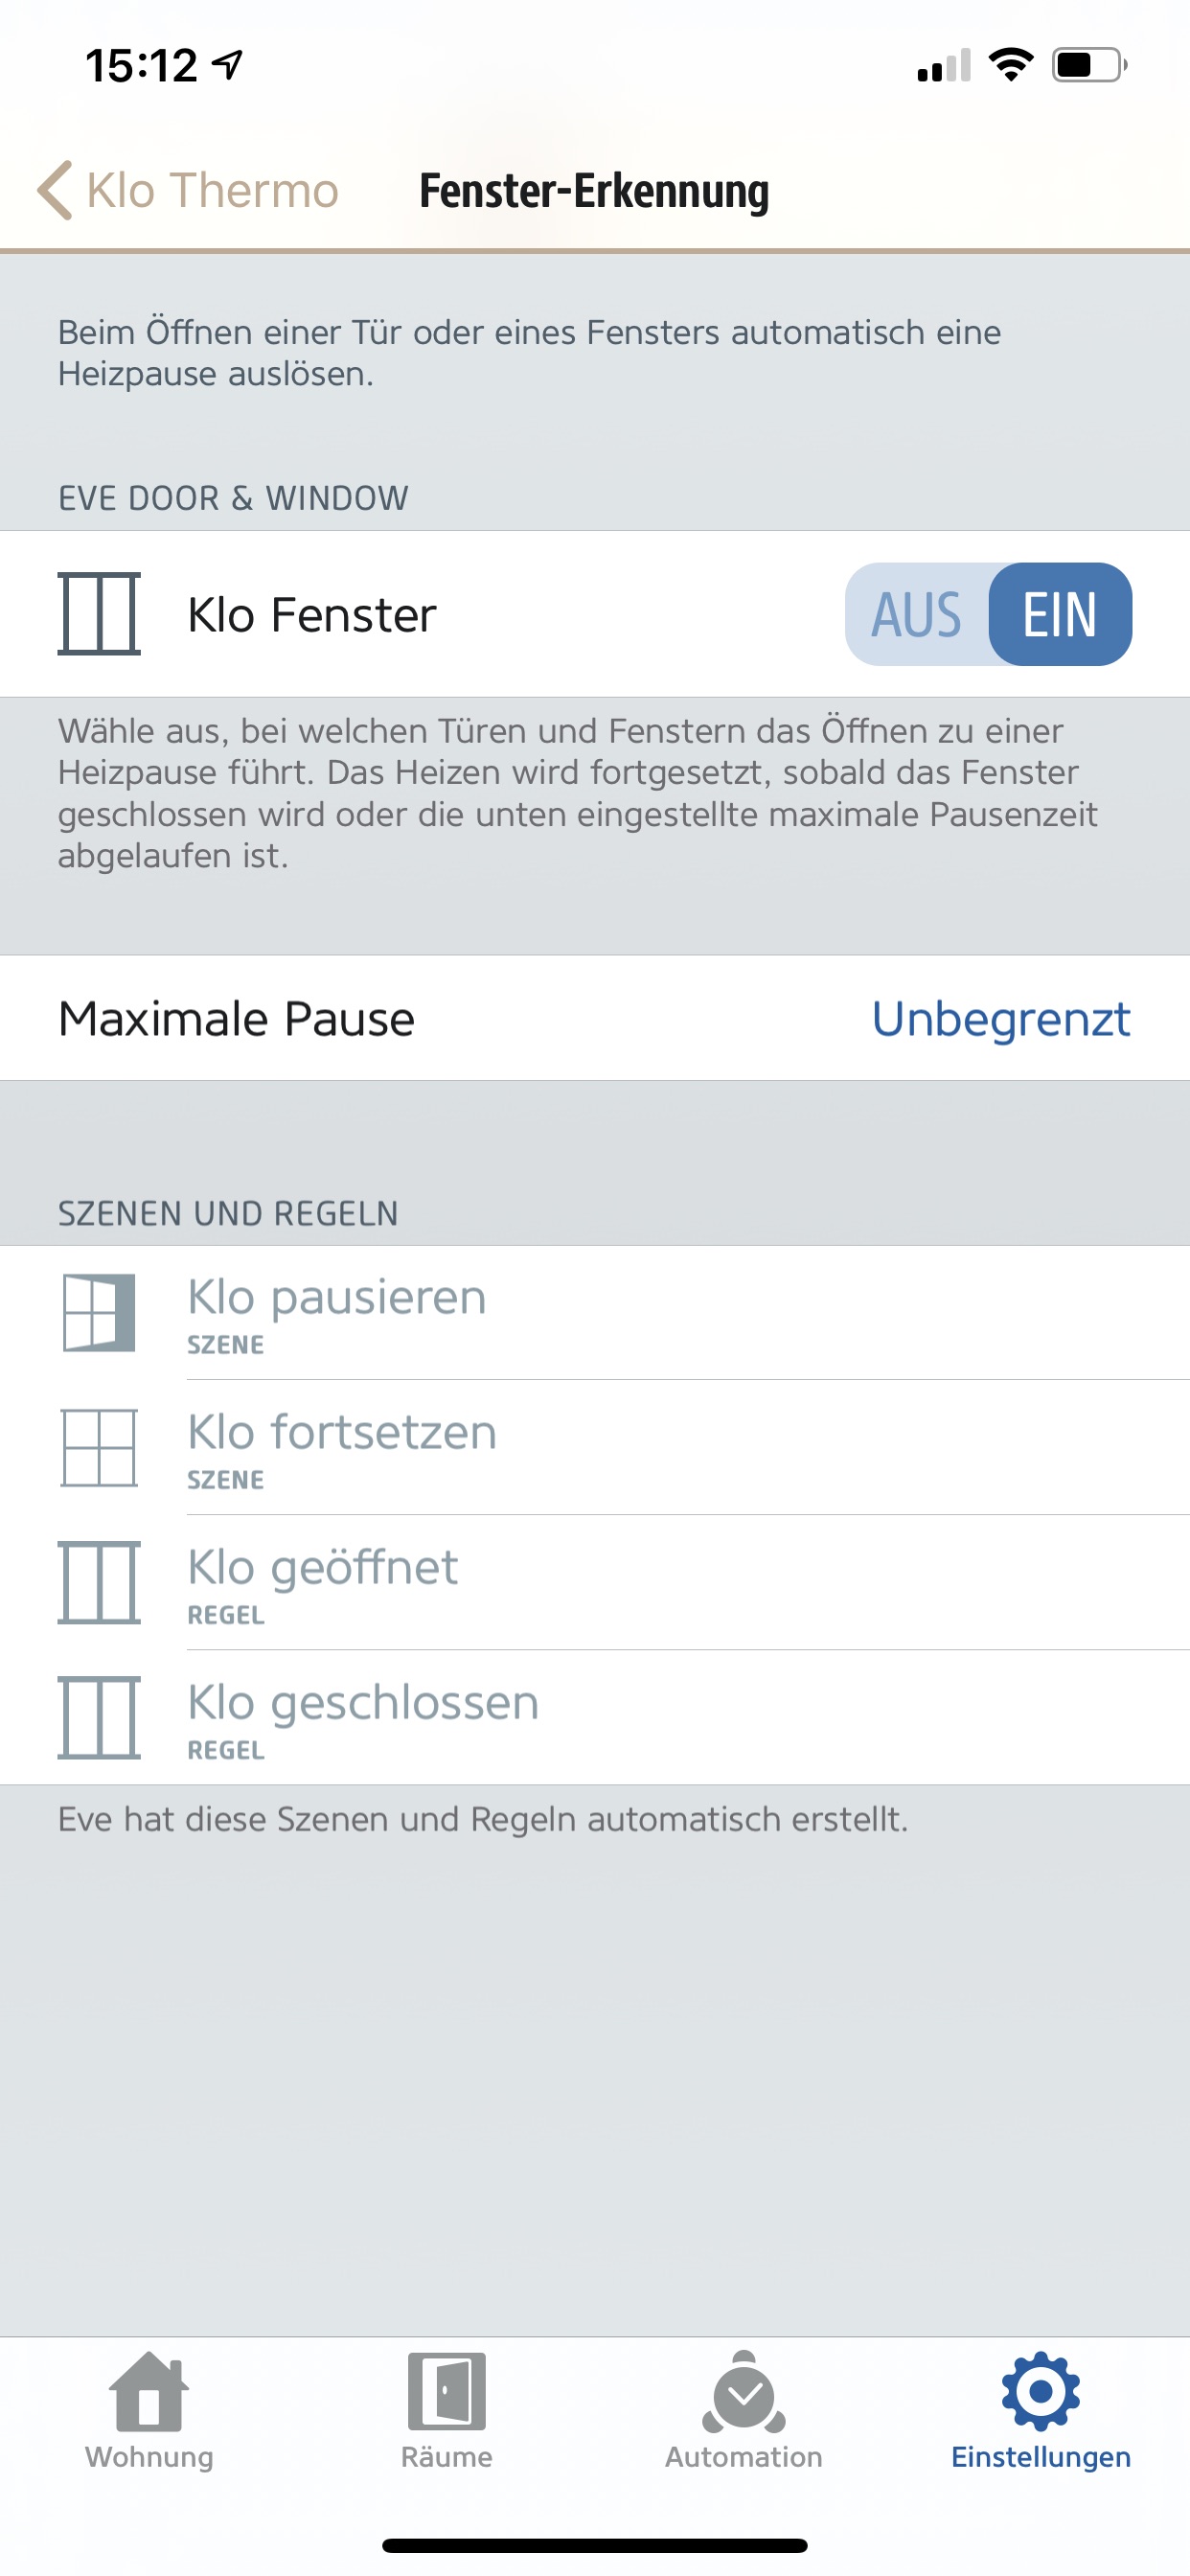Set Klo Fenster toggle to EIN
The height and width of the screenshot is (2576, 1190).
(1060, 614)
